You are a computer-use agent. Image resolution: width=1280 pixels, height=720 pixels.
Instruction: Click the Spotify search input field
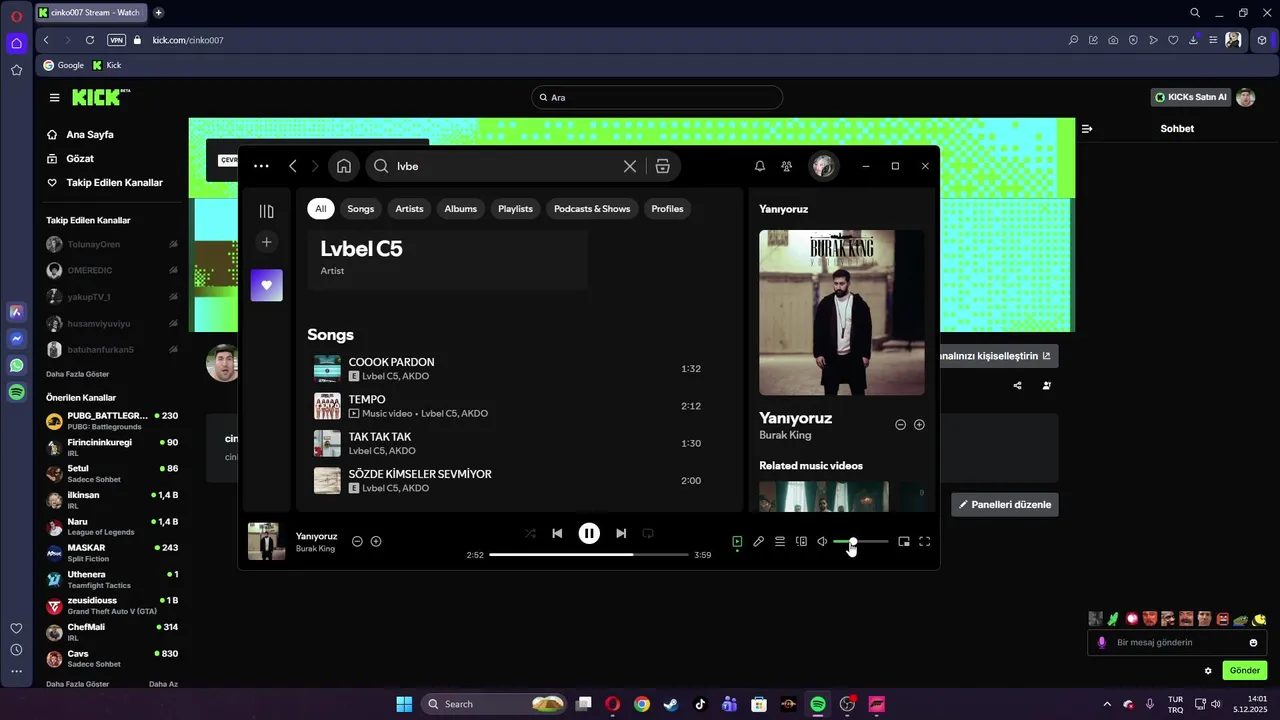(505, 166)
